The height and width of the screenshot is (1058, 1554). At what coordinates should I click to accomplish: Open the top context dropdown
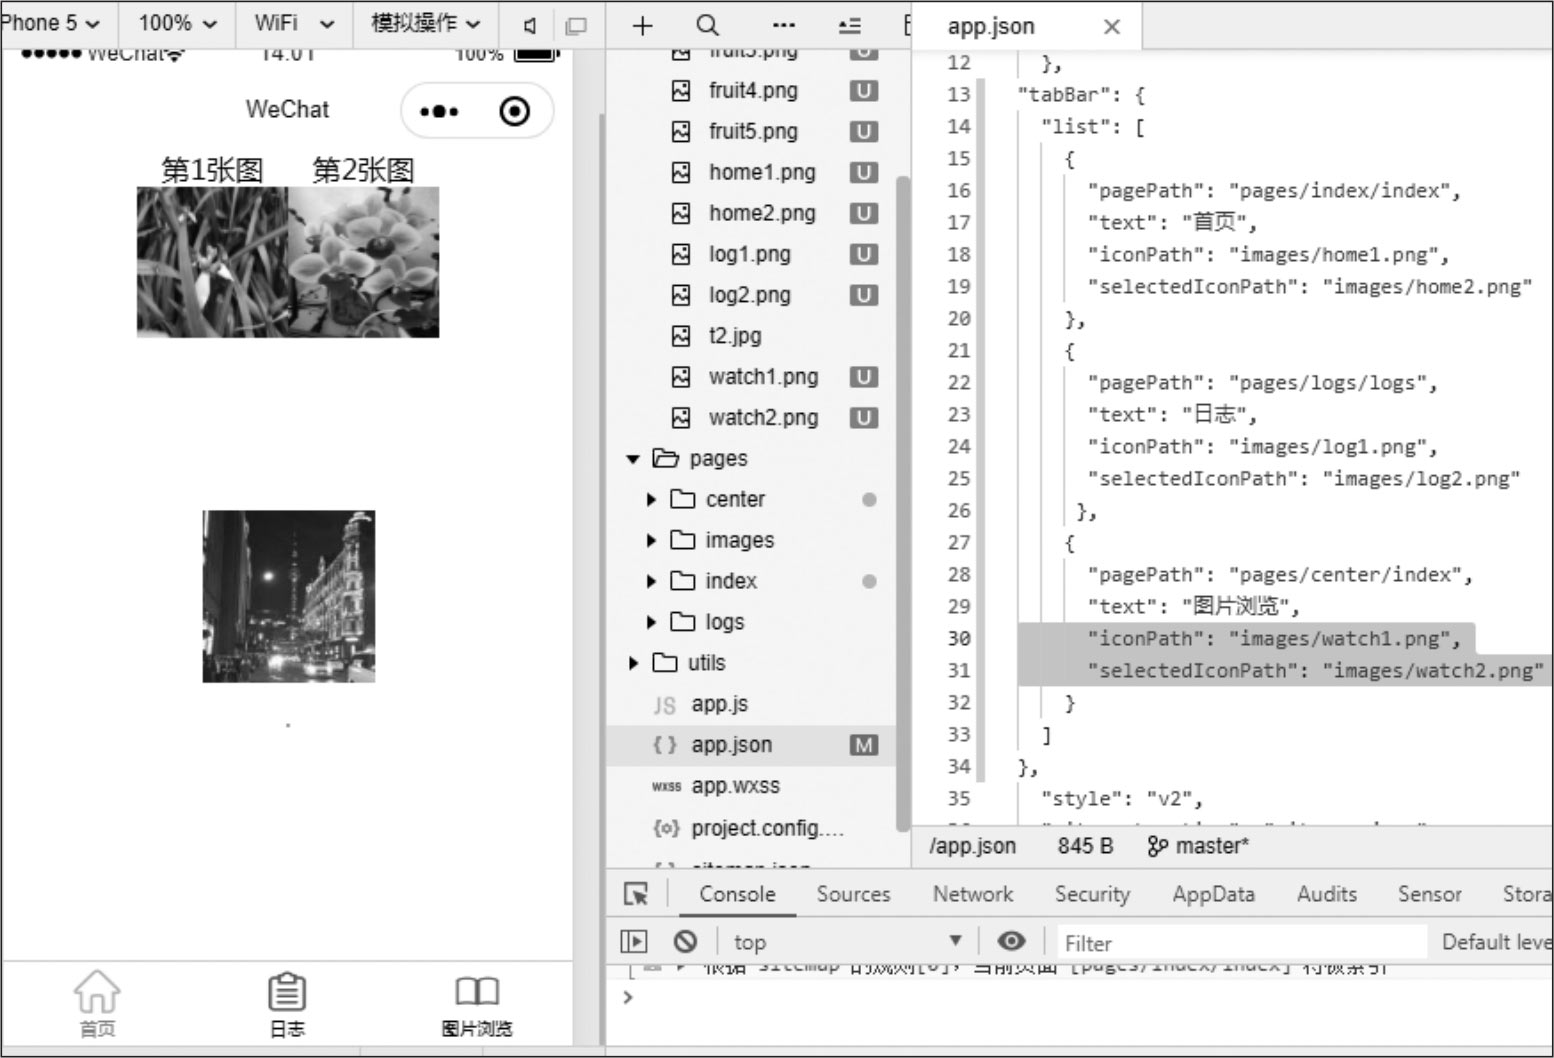pyautogui.click(x=848, y=942)
